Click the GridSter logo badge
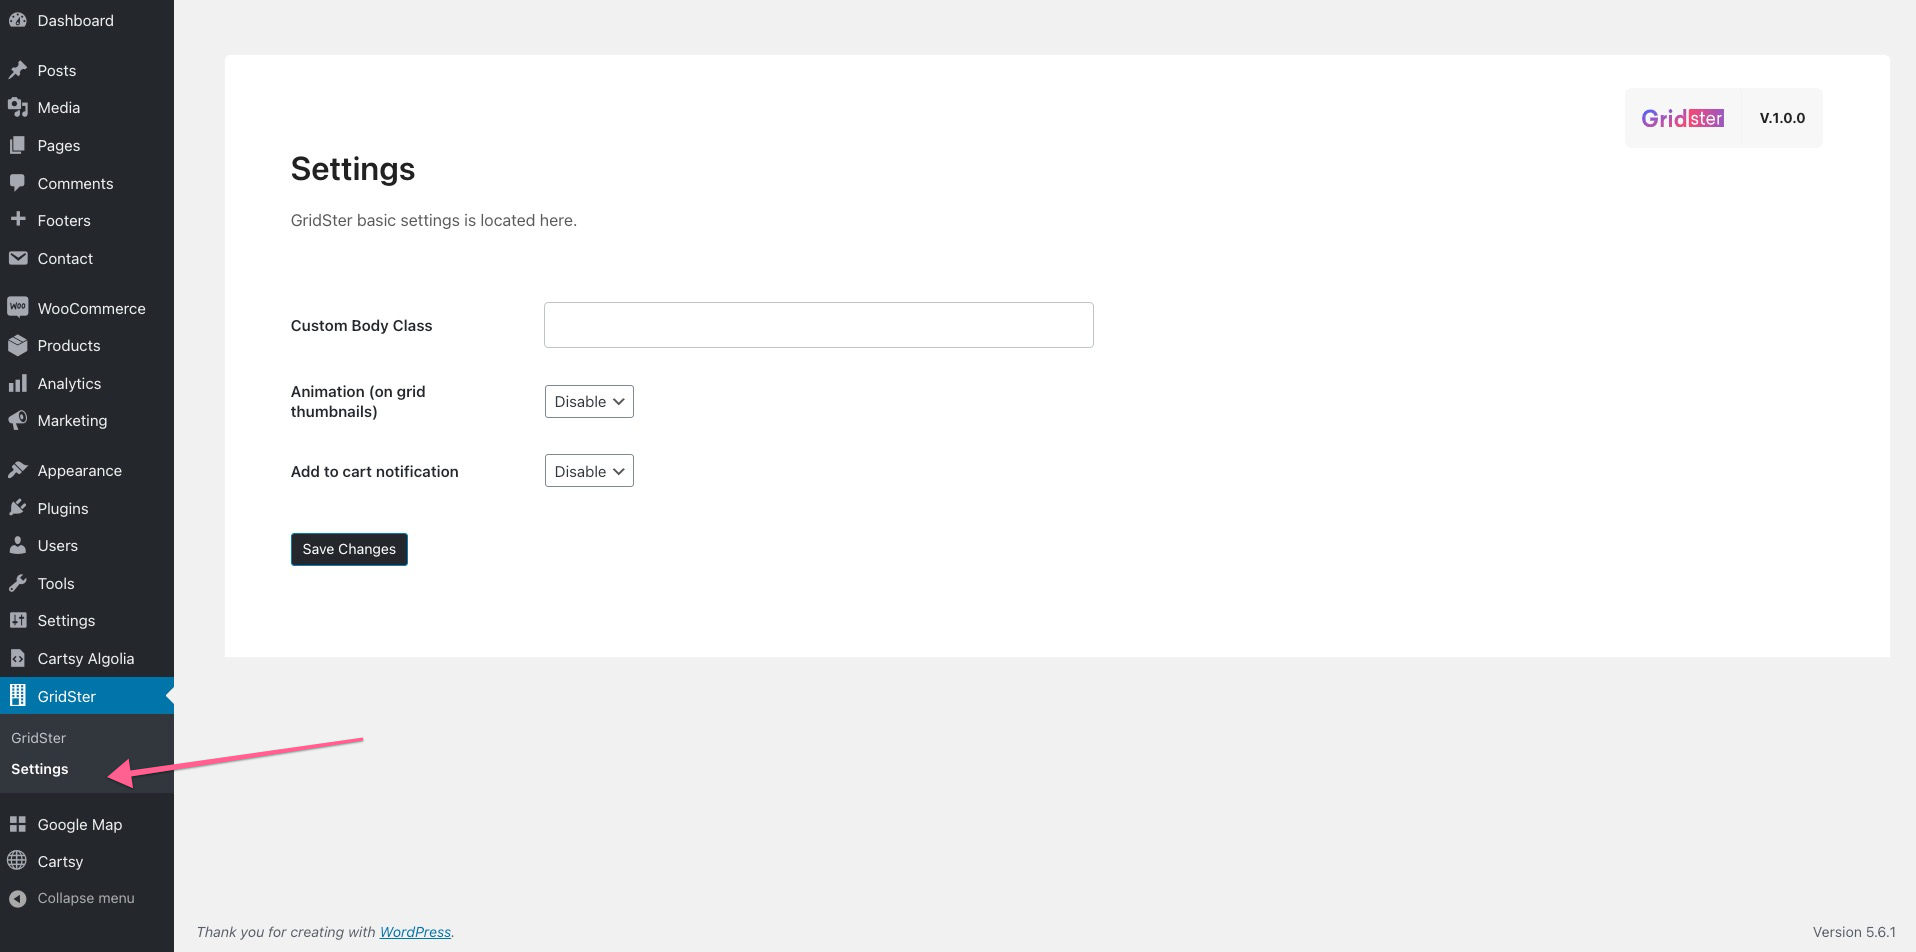Screen dimensions: 1916x952 pos(1682,118)
